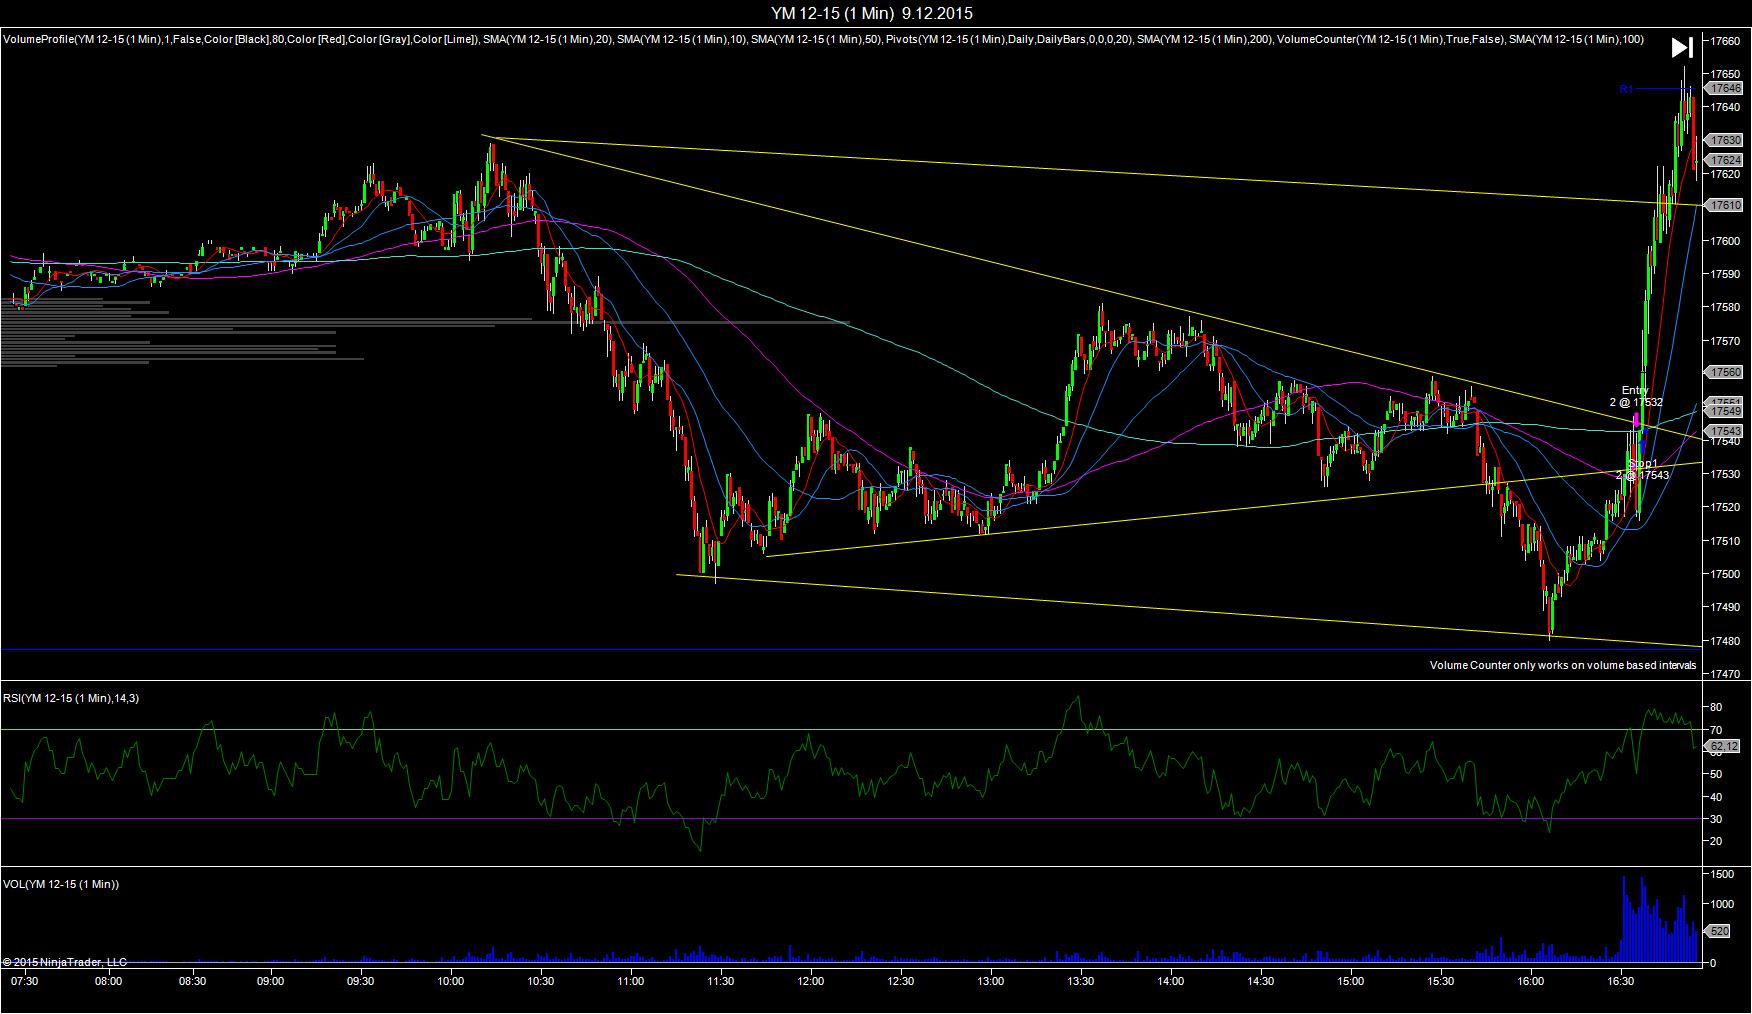Click the 11:00 time axis label
The image size is (1752, 1014).
pos(631,981)
